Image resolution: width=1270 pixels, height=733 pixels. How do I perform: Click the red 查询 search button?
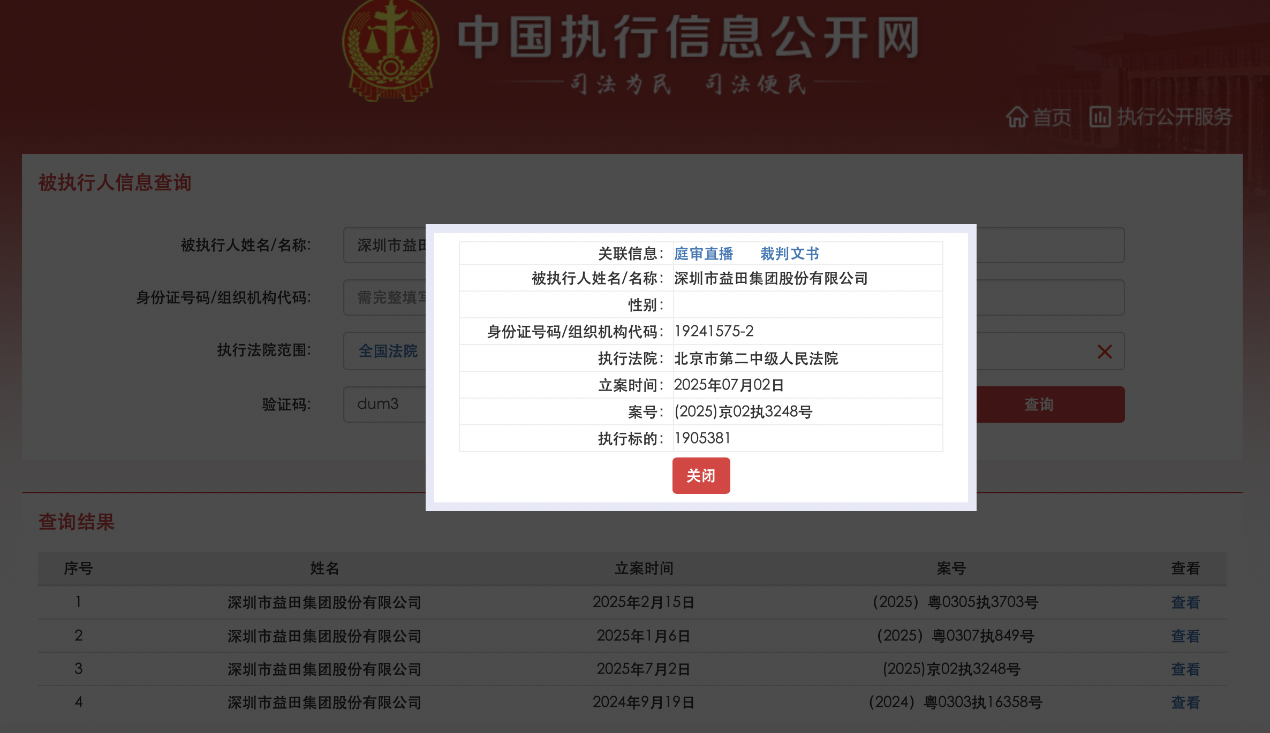[1039, 405]
